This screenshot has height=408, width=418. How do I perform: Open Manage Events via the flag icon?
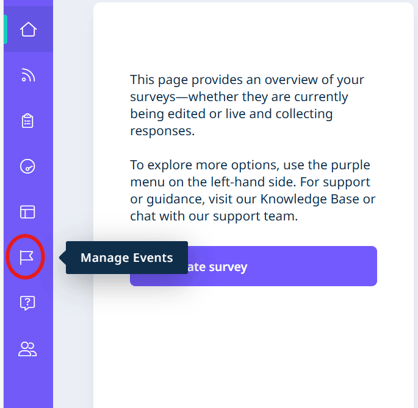26,257
